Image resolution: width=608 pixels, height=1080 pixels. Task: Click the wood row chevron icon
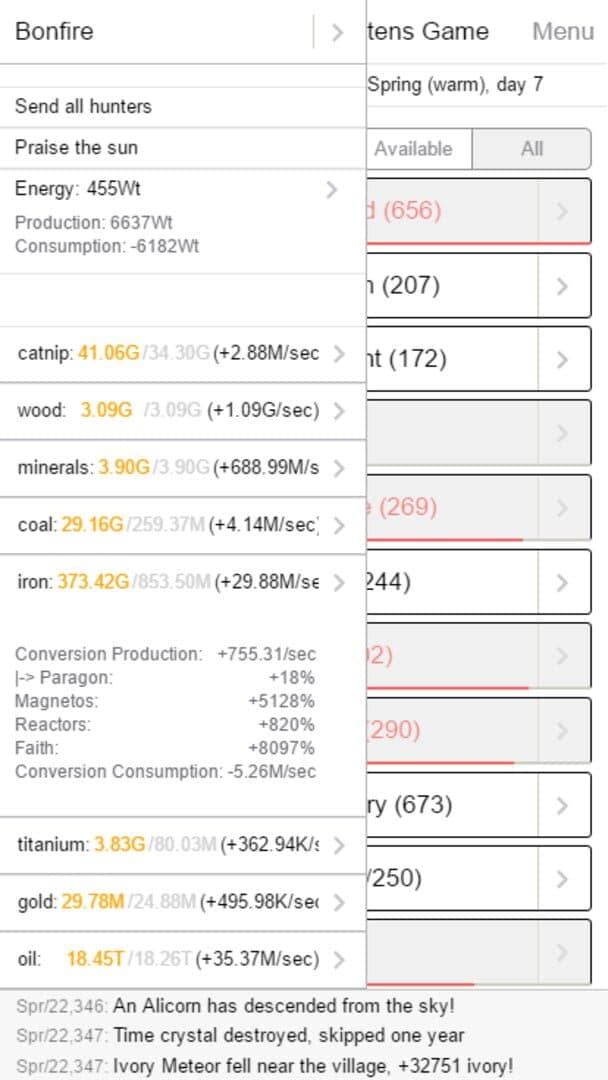[x=340, y=410]
